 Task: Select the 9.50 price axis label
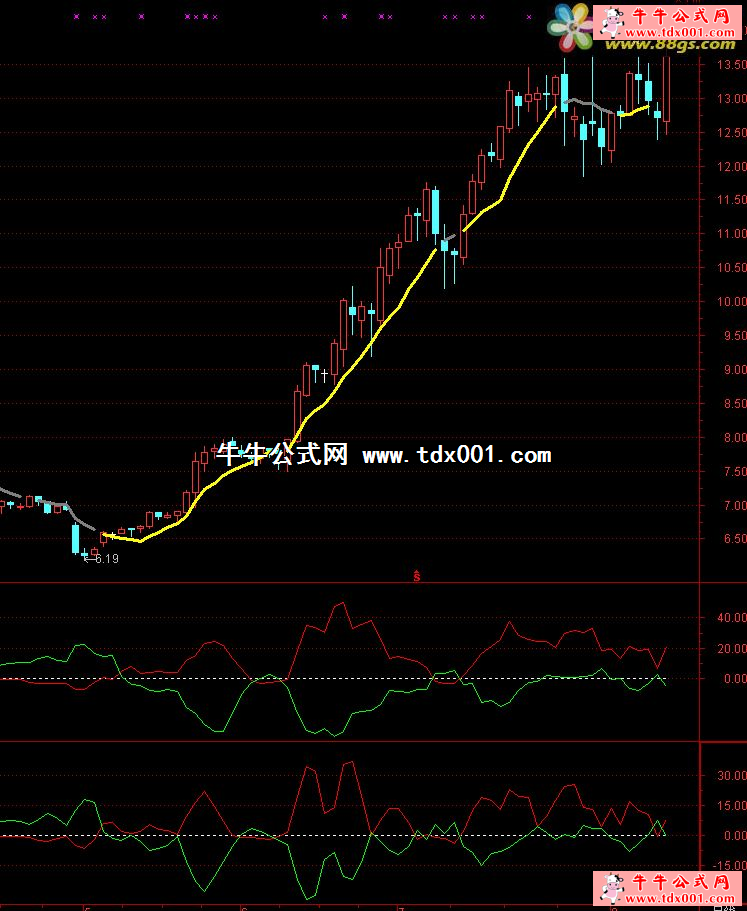735,336
